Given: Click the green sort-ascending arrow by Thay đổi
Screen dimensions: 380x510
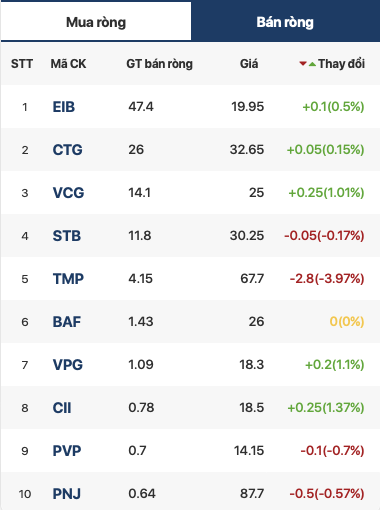Looking at the screenshot, I should point(312,64).
